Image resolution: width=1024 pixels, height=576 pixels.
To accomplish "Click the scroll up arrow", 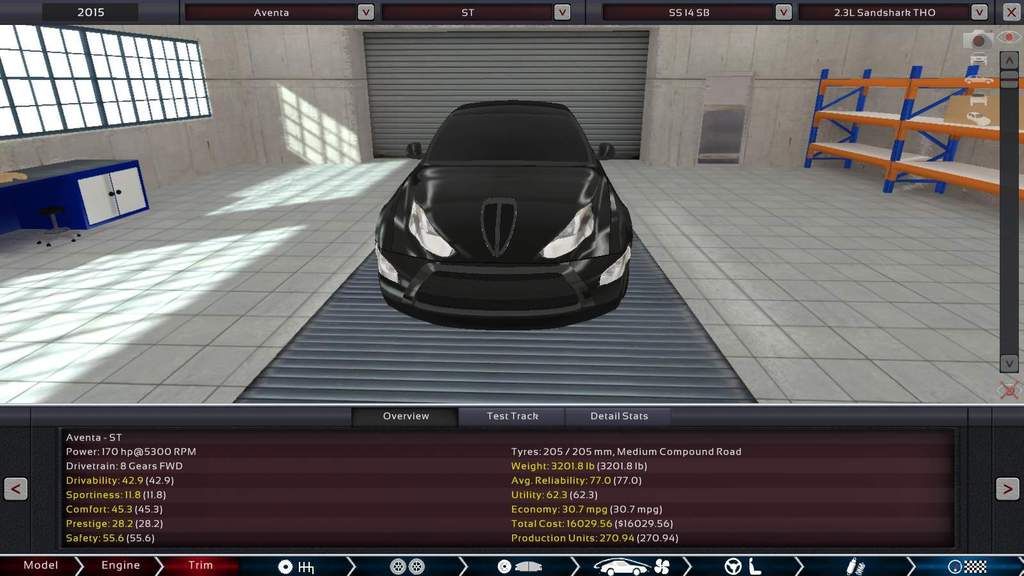I will (x=1009, y=61).
